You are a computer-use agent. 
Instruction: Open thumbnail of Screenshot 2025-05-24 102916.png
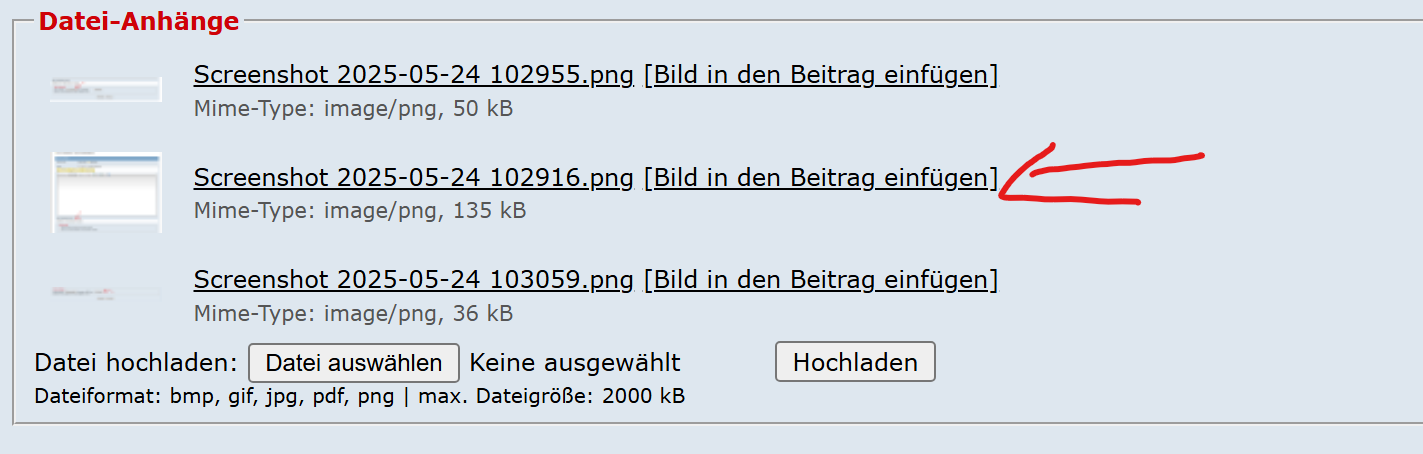[107, 192]
